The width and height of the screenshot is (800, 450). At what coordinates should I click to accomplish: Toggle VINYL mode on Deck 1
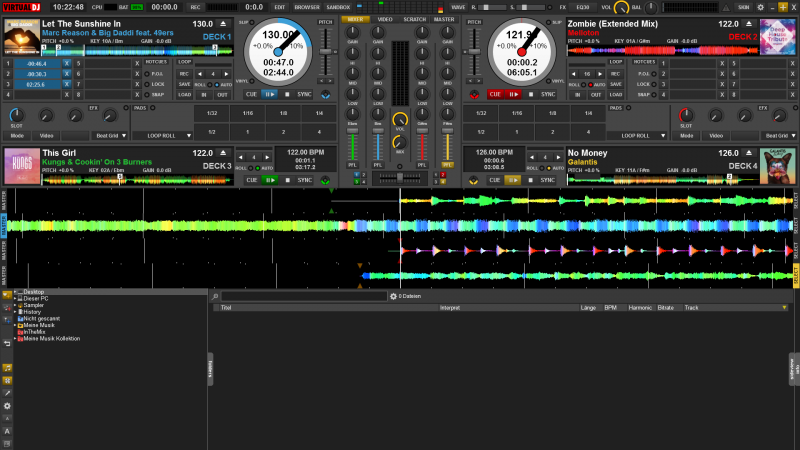(x=252, y=81)
